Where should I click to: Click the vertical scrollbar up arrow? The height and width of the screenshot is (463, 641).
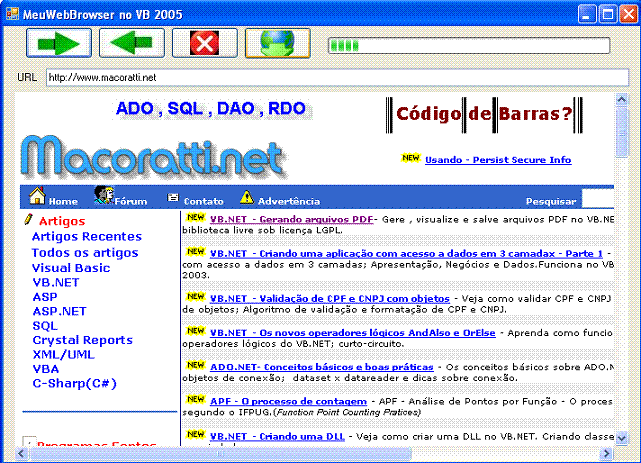[x=622, y=99]
